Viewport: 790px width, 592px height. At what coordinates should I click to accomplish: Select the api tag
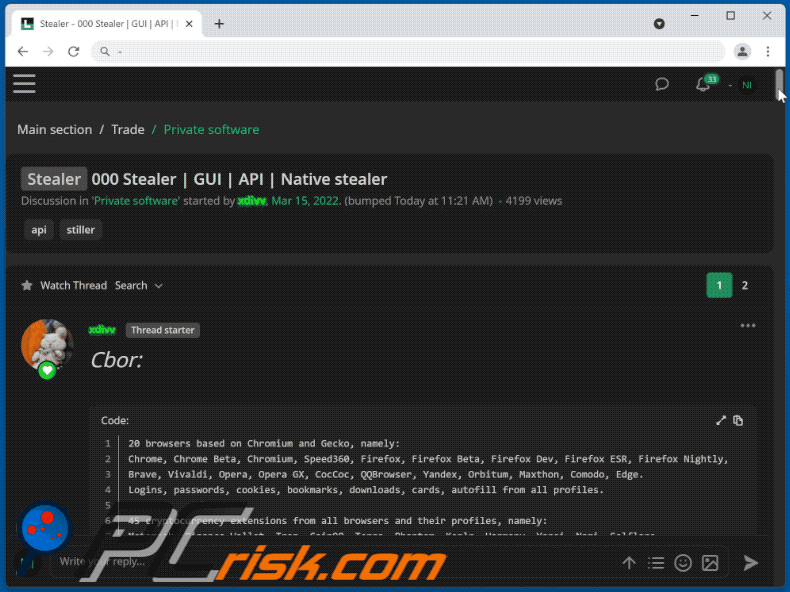(39, 230)
